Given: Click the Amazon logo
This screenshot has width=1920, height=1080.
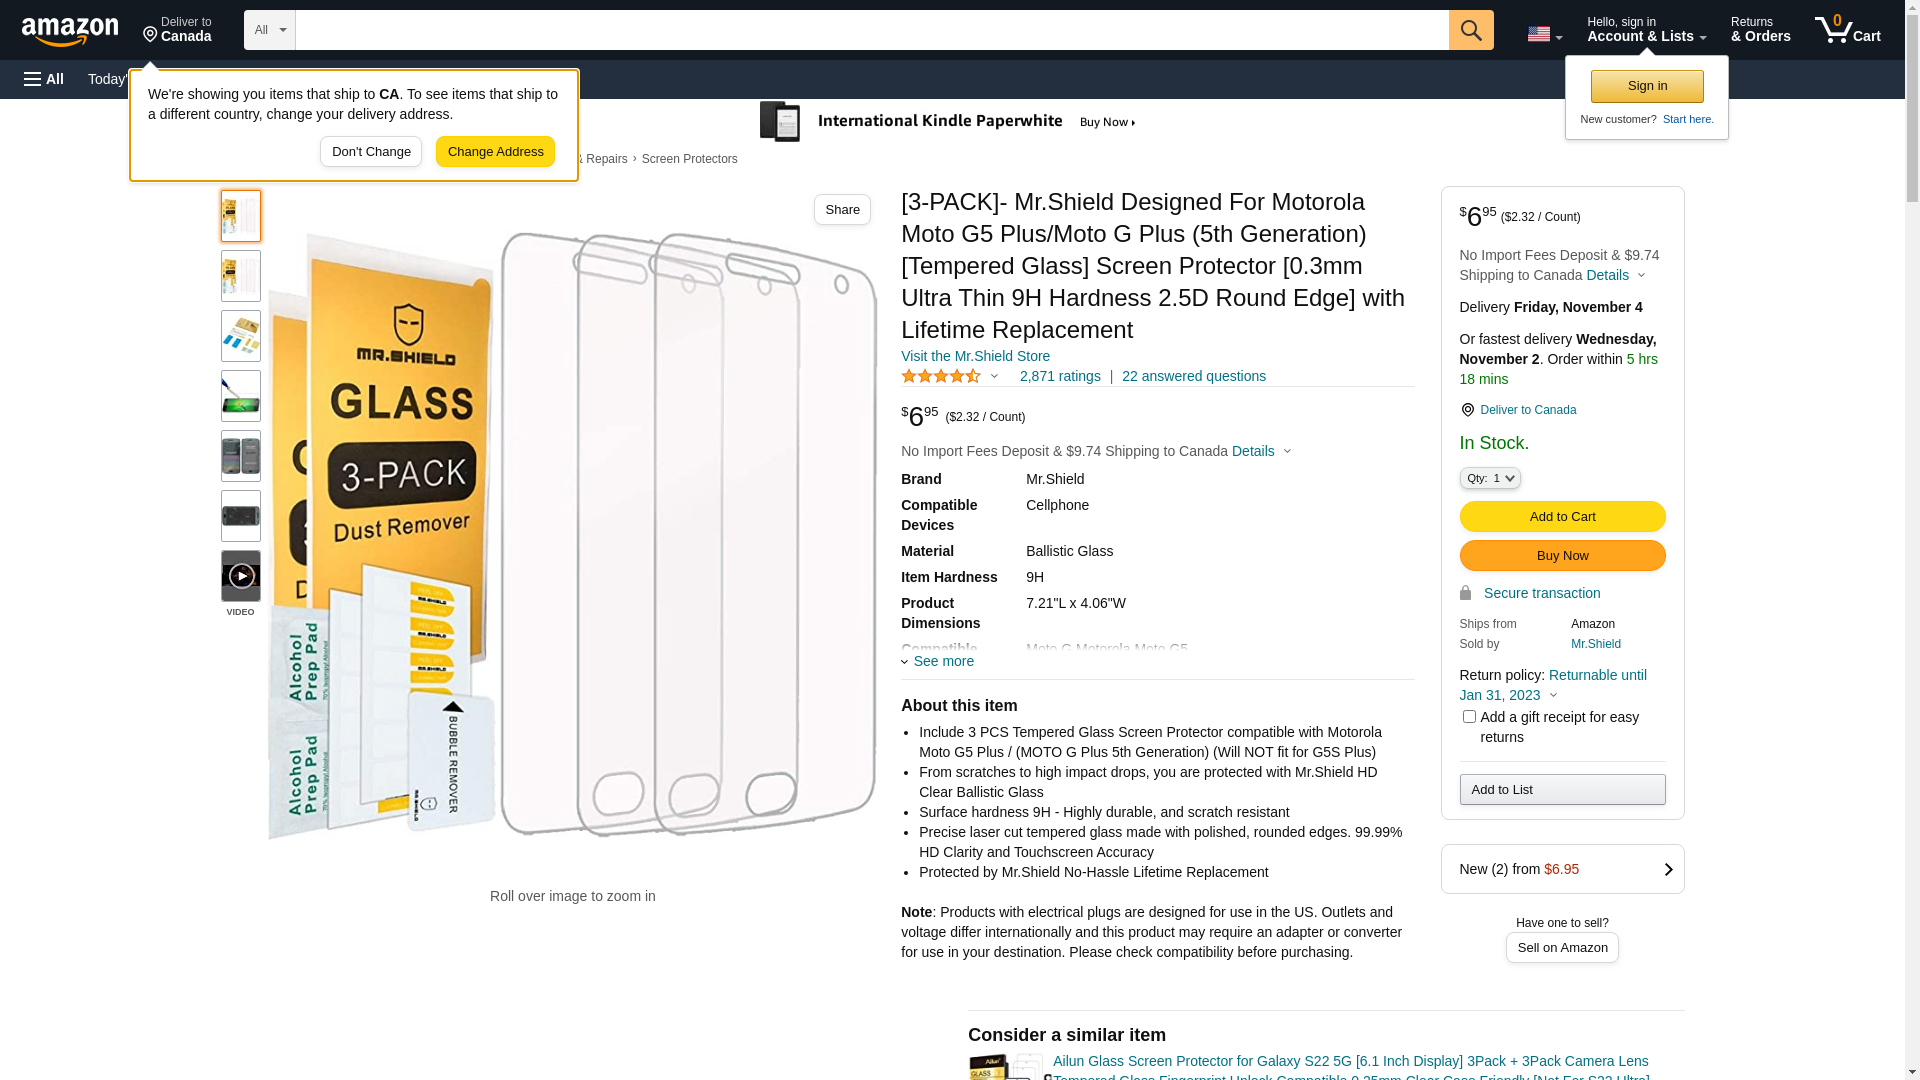Looking at the screenshot, I should coord(70,32).
